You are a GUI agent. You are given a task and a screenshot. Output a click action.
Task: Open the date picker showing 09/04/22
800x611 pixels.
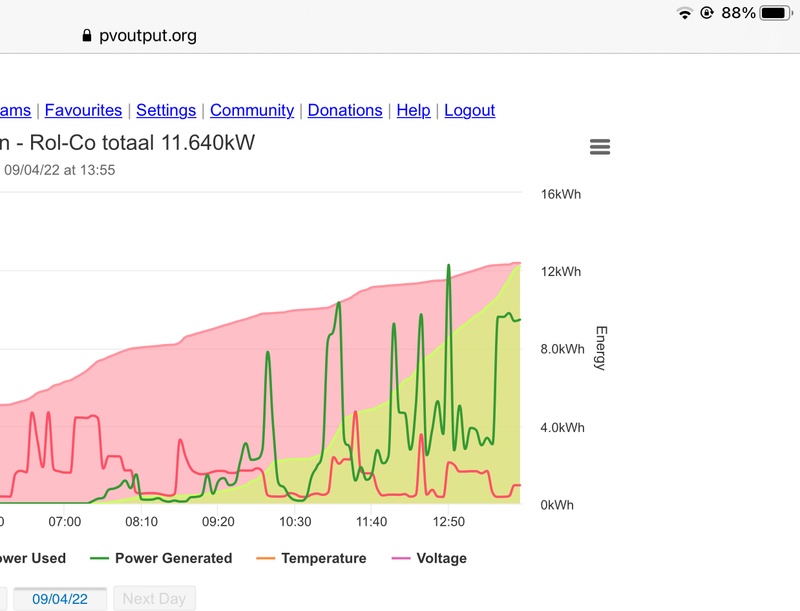(x=59, y=599)
